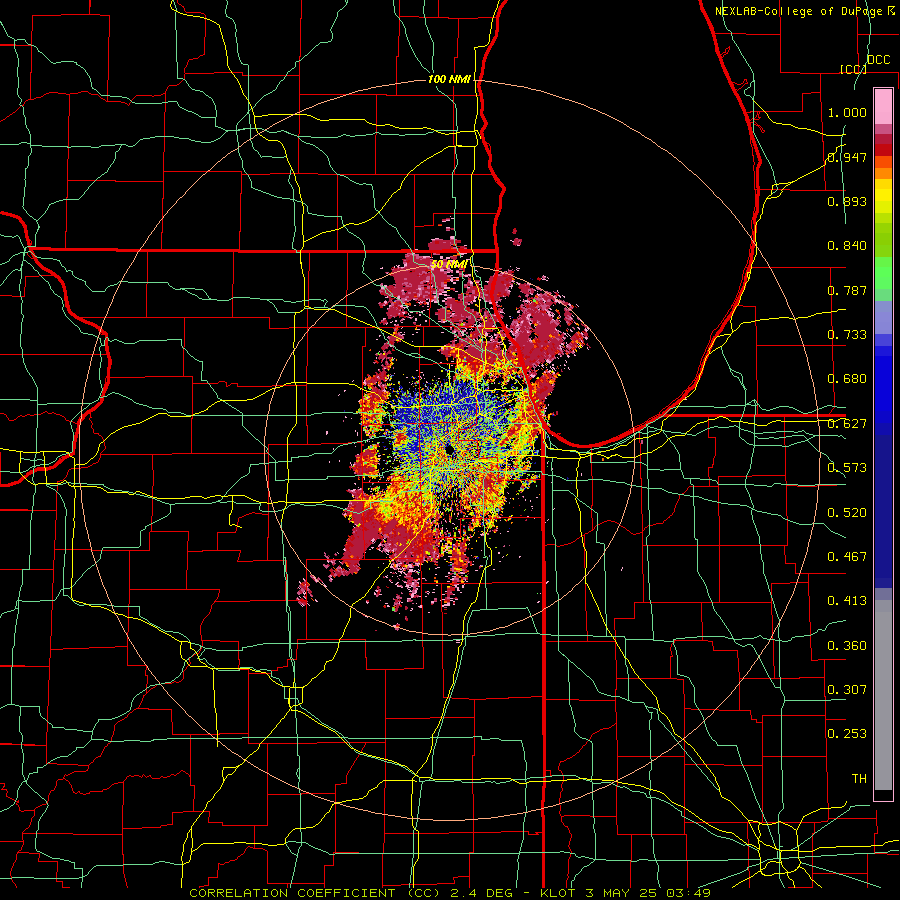This screenshot has width=900, height=900.
Task: Click the TH label near the scale bottom
Action: point(859,779)
